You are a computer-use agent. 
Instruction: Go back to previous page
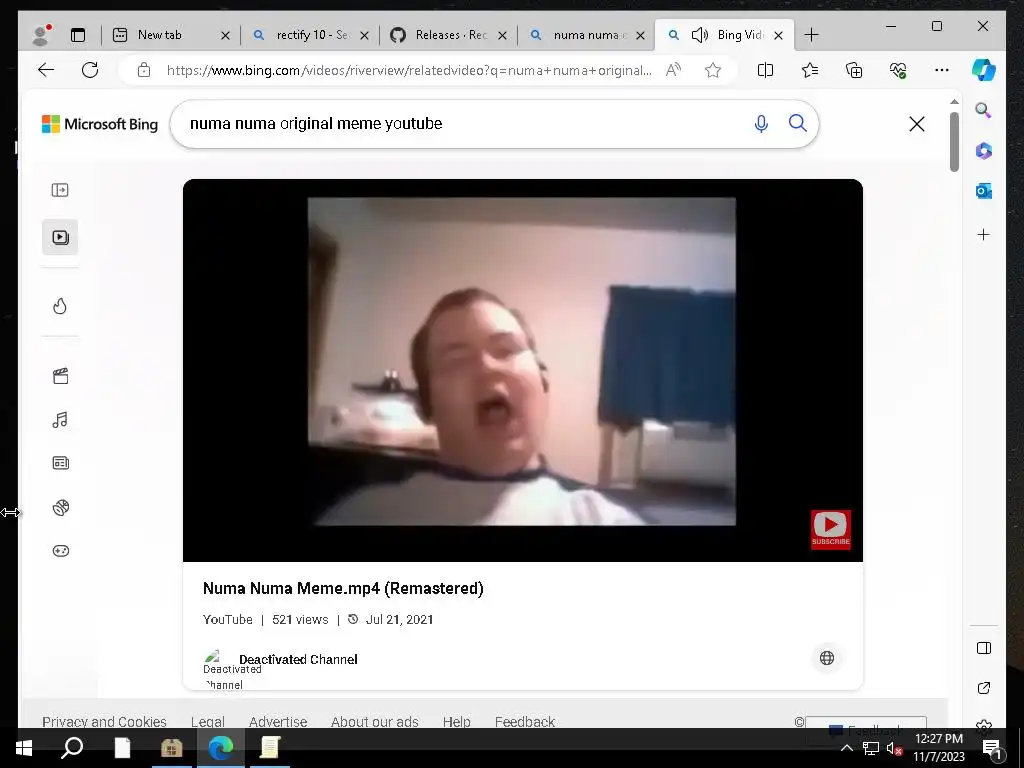point(46,70)
